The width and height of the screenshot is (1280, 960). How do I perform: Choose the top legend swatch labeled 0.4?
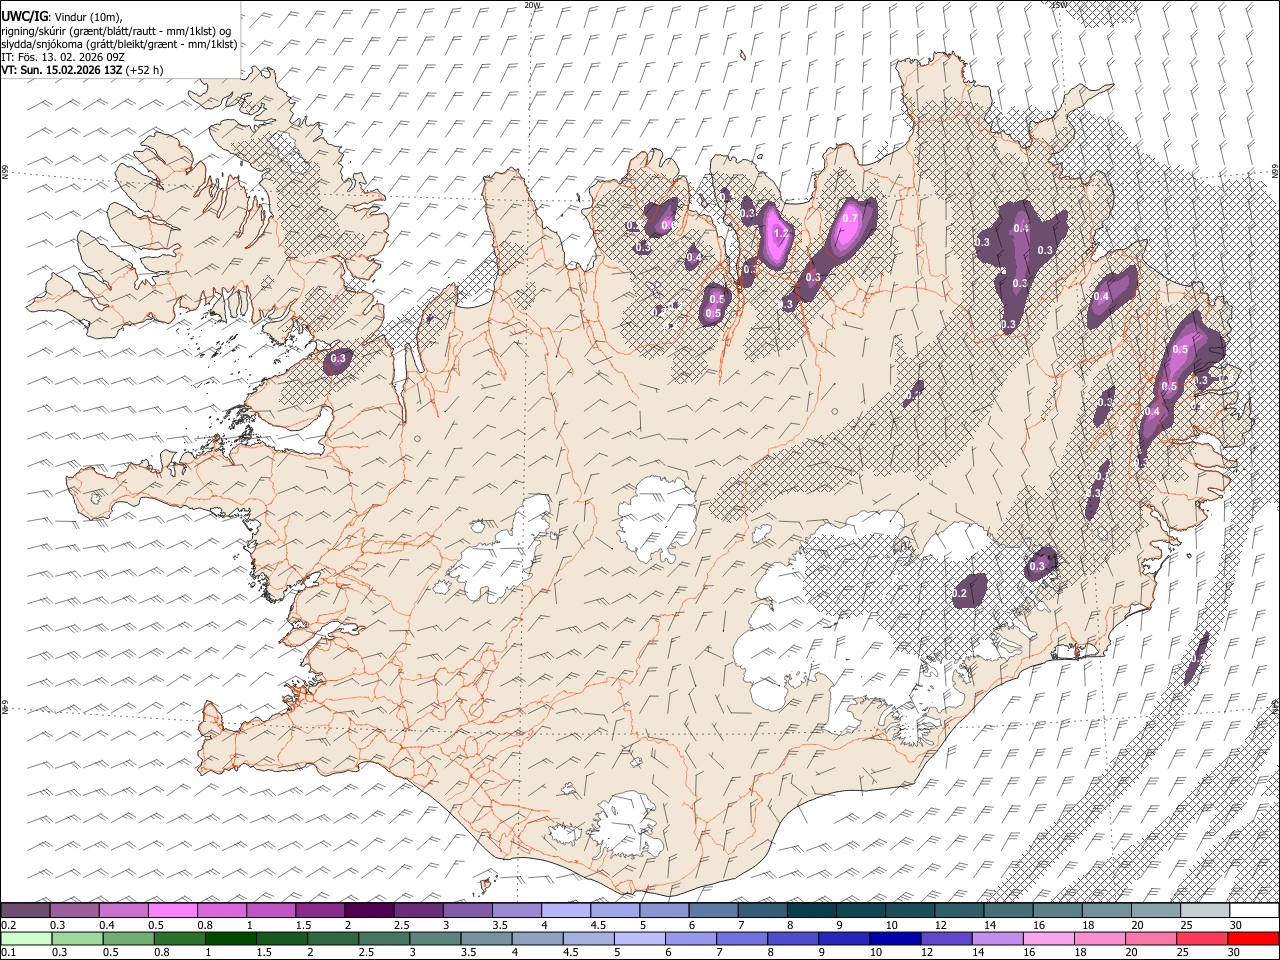click(x=123, y=911)
